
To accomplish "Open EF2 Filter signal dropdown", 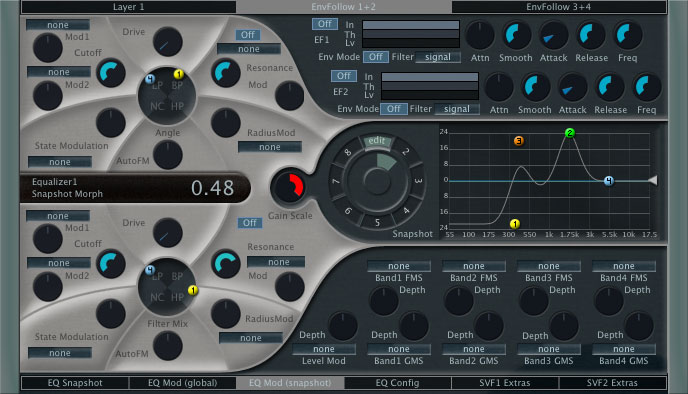I will click(x=456, y=109).
